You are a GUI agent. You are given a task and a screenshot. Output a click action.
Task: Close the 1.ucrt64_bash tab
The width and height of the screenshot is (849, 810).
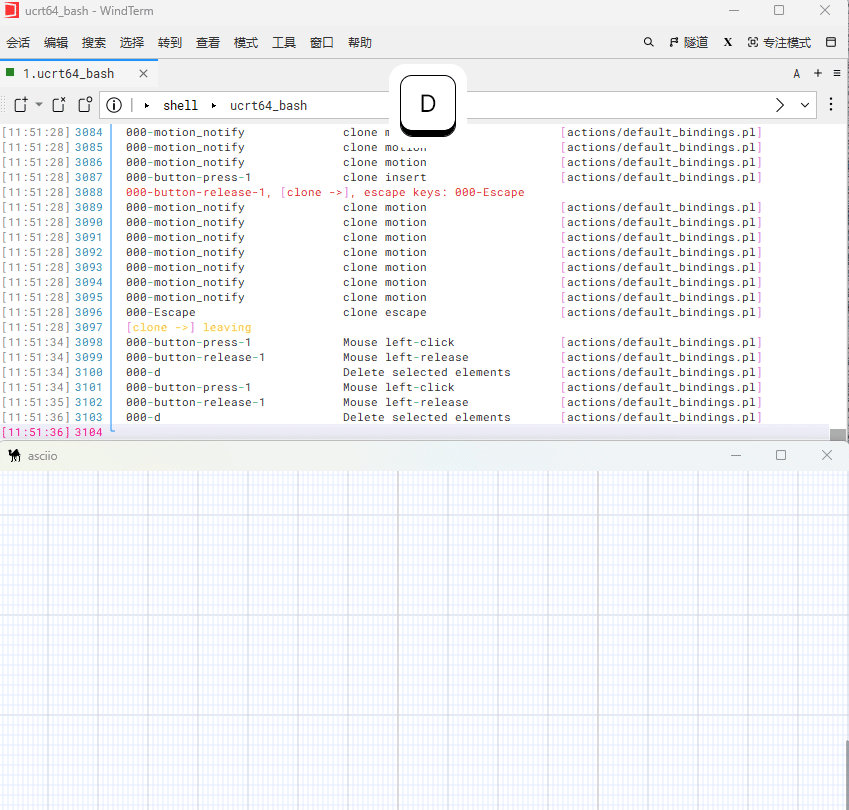(x=144, y=73)
